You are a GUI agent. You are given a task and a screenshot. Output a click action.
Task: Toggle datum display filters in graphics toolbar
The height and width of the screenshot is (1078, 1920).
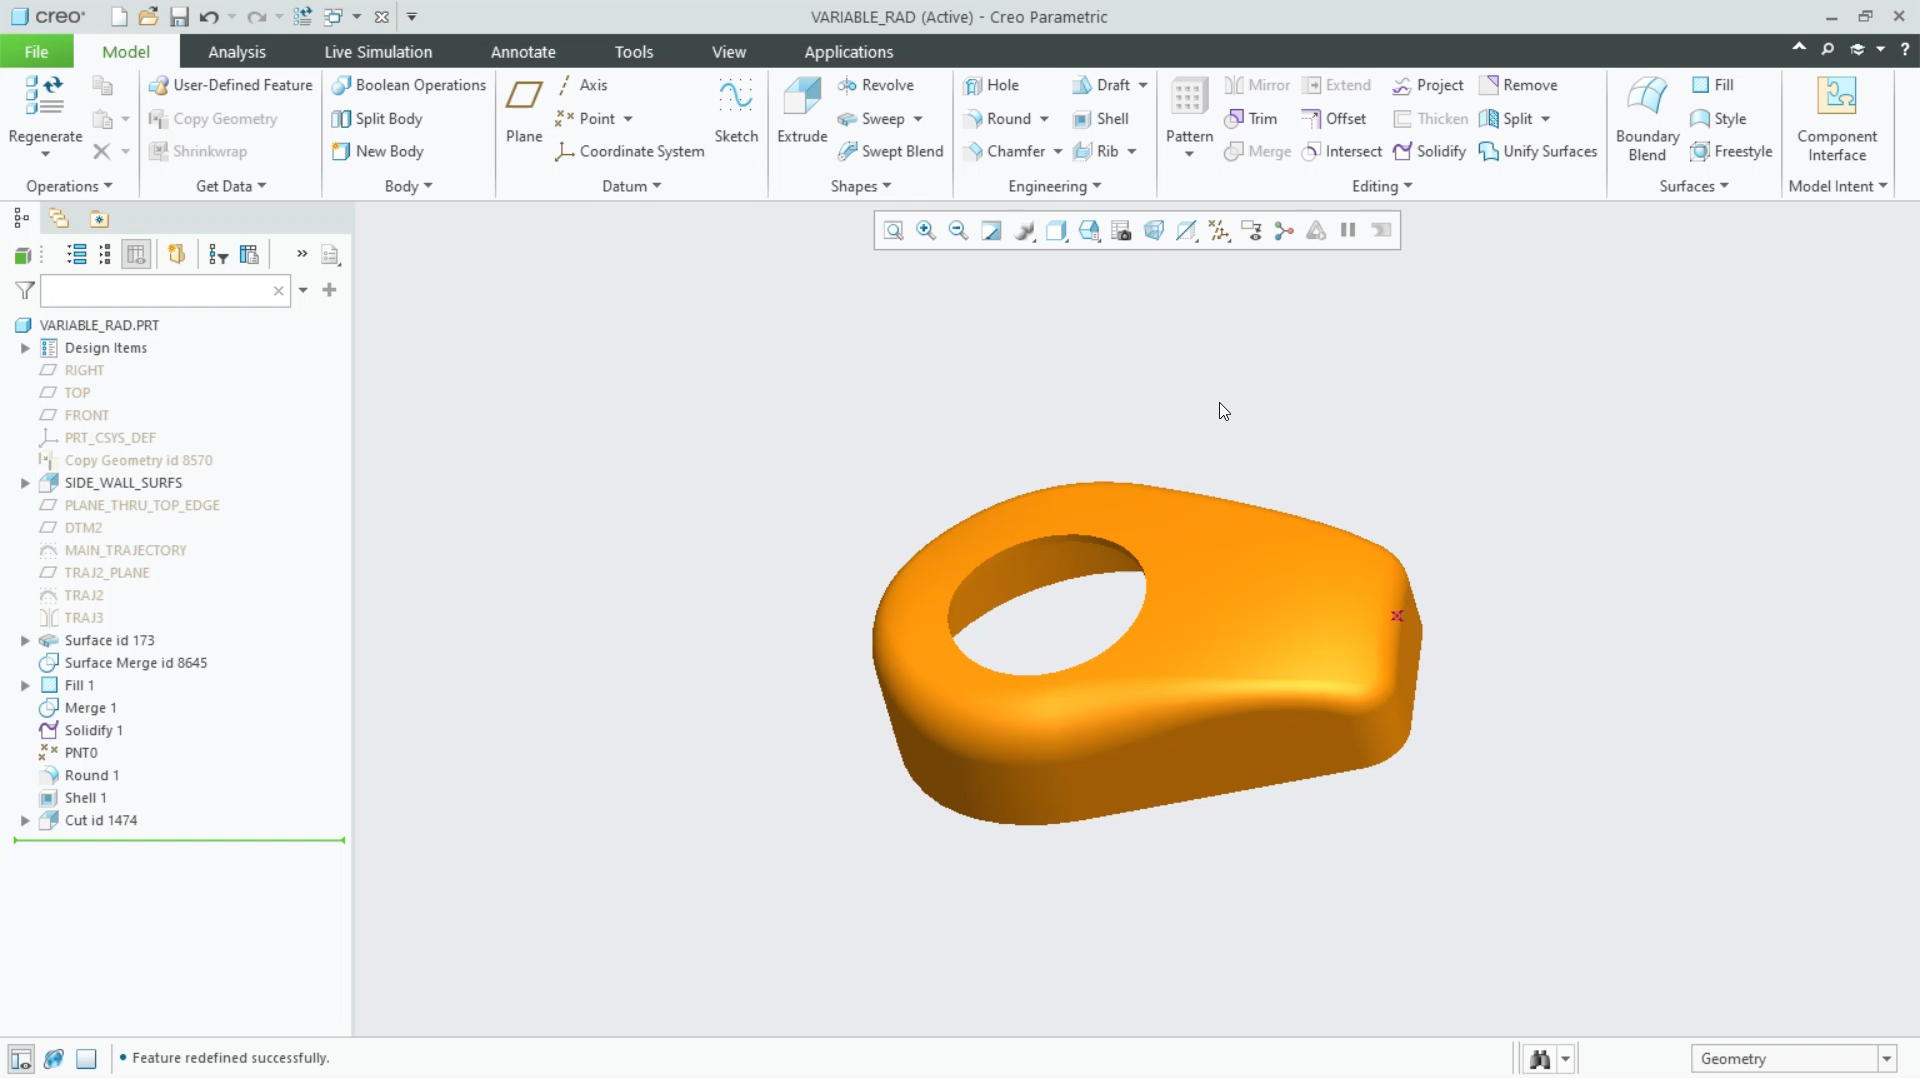1219,231
